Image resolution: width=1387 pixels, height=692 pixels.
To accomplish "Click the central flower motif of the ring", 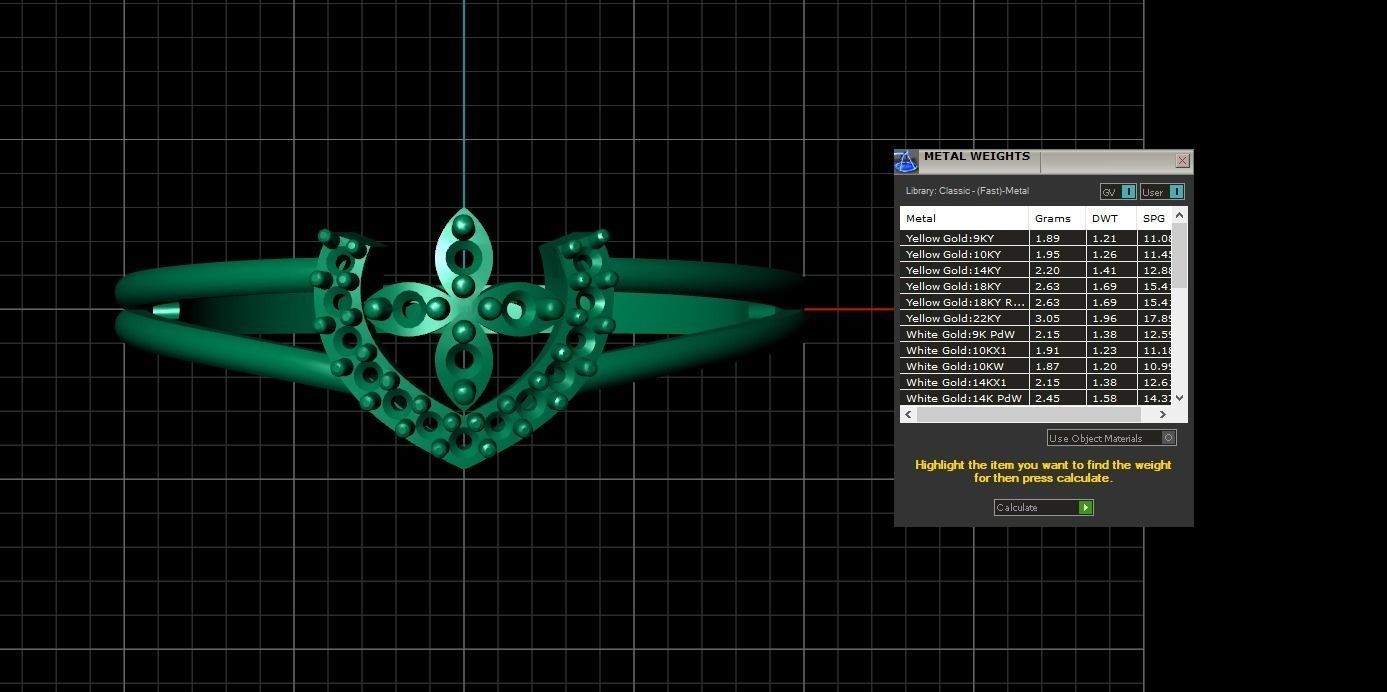I will pos(463,307).
